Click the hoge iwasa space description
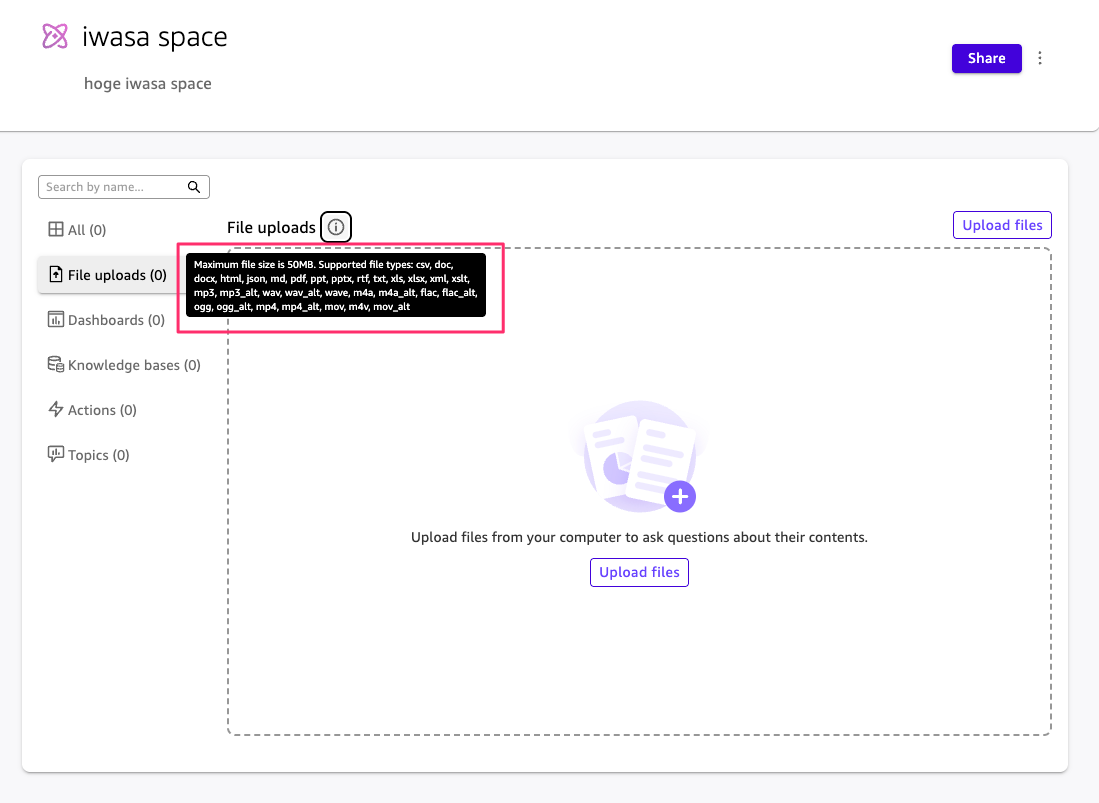The width and height of the screenshot is (1099, 803). 148,84
